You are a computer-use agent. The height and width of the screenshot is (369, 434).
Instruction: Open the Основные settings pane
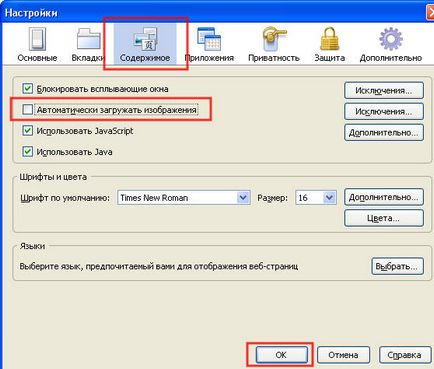tap(37, 45)
